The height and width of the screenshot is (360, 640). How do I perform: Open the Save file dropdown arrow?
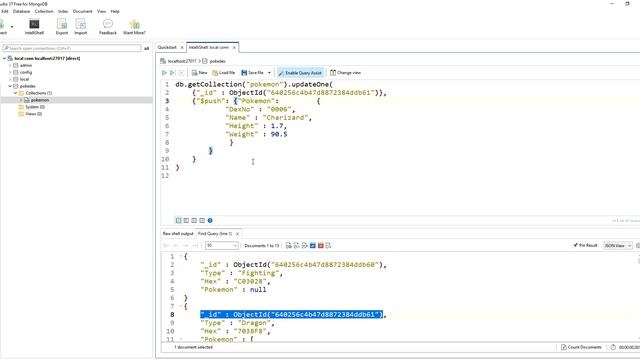click(269, 73)
